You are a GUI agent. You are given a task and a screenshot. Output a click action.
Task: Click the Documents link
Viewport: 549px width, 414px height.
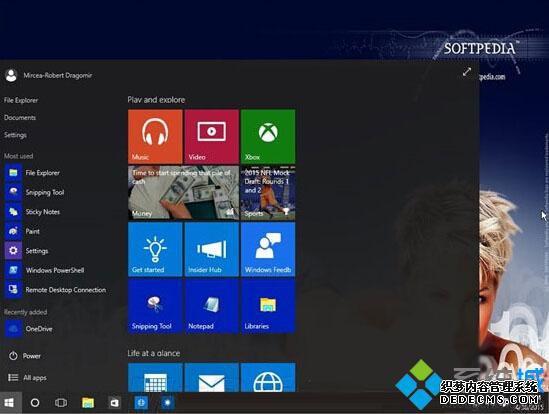(x=20, y=118)
